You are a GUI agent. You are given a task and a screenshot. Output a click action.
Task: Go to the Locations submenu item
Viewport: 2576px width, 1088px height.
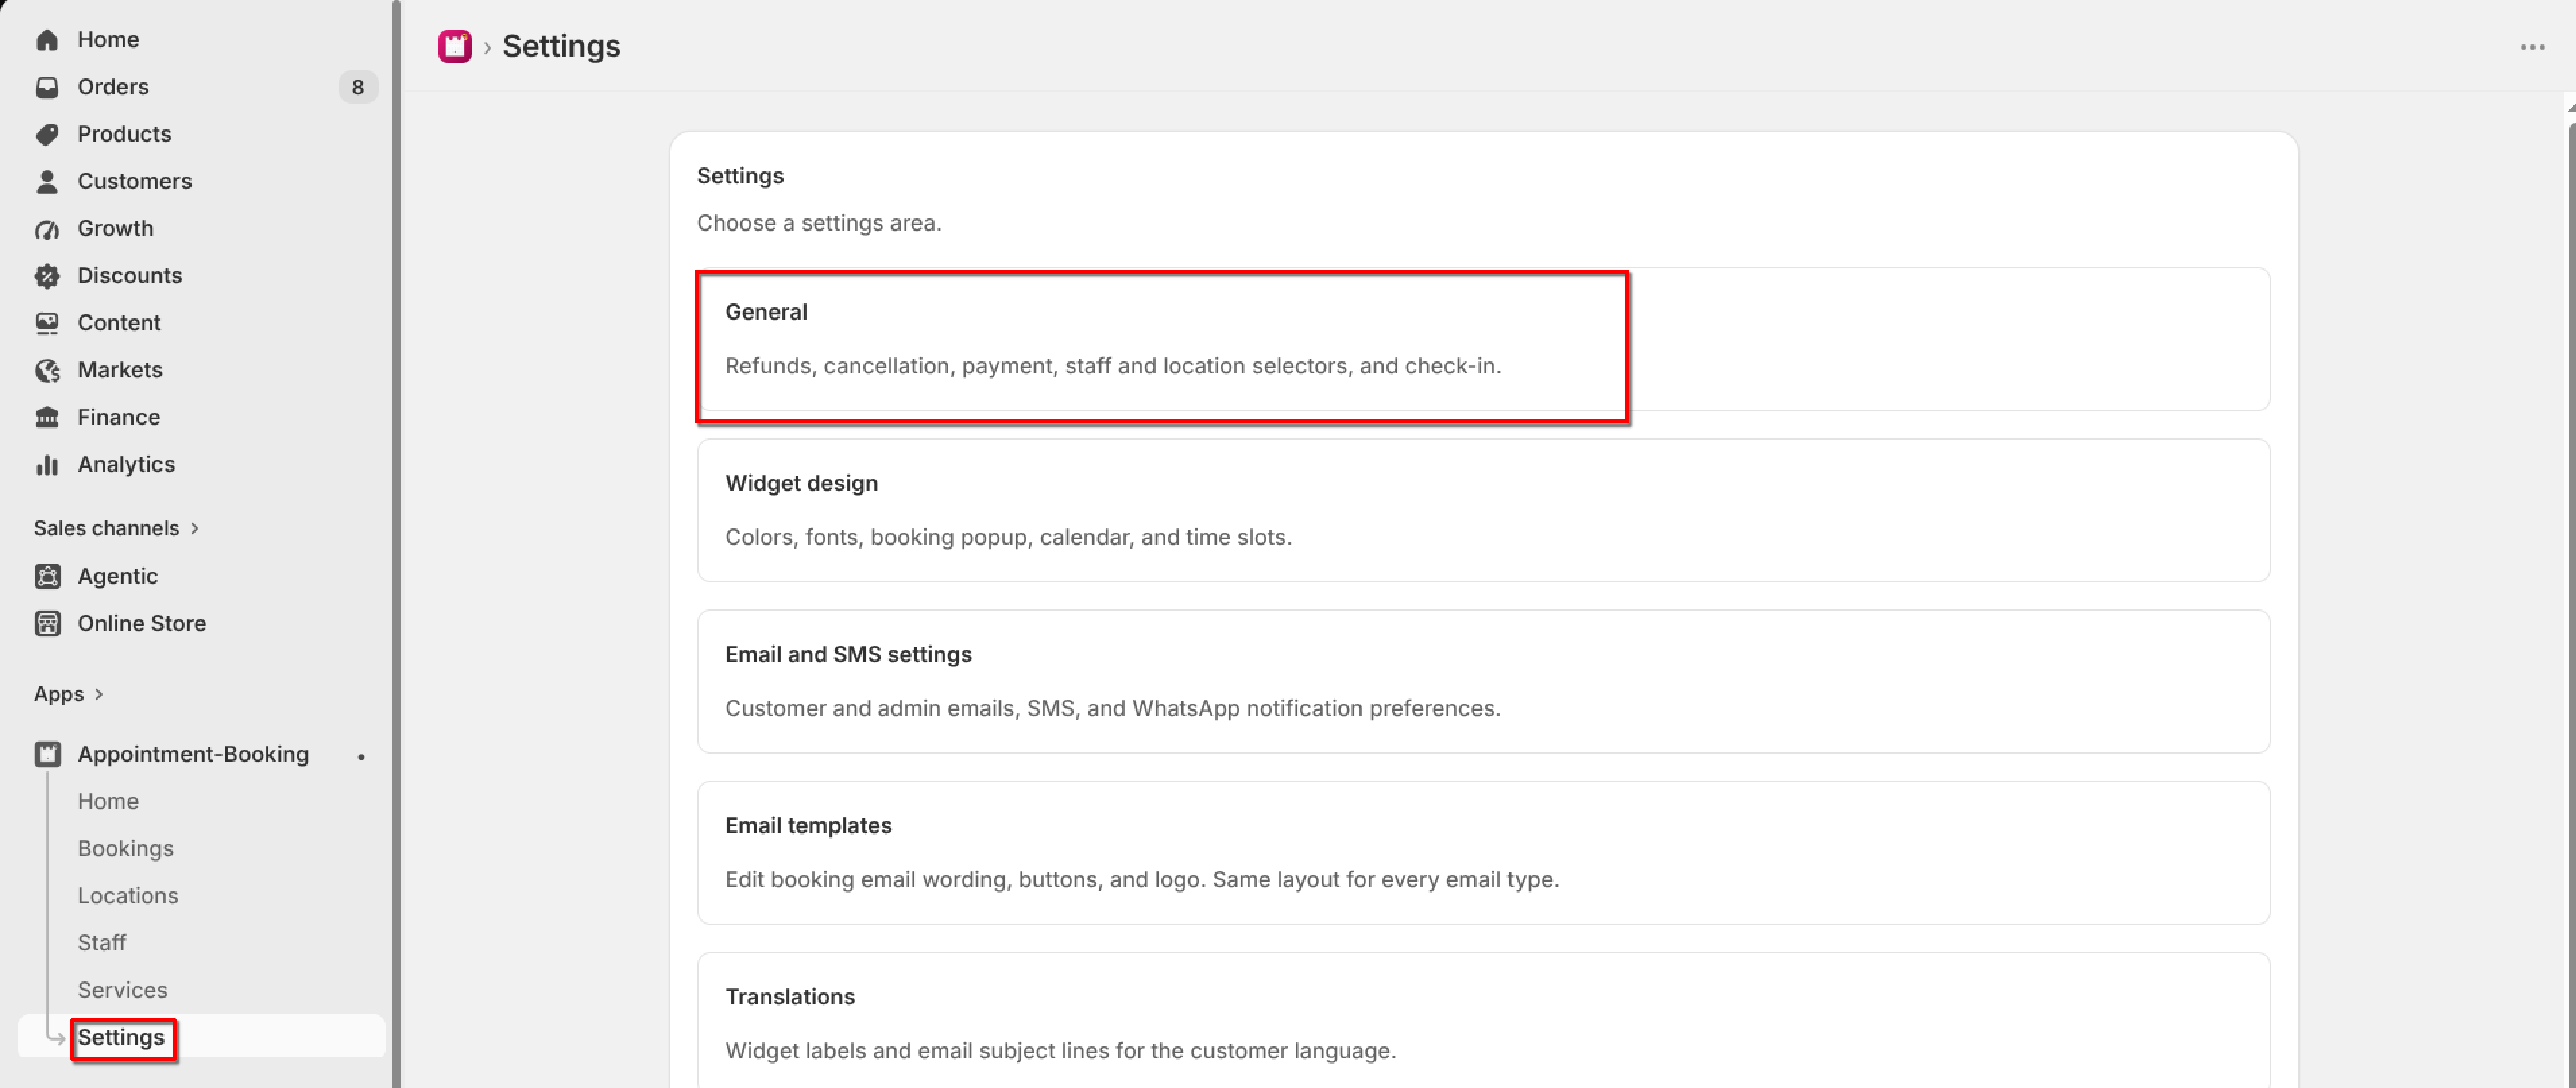tap(128, 895)
